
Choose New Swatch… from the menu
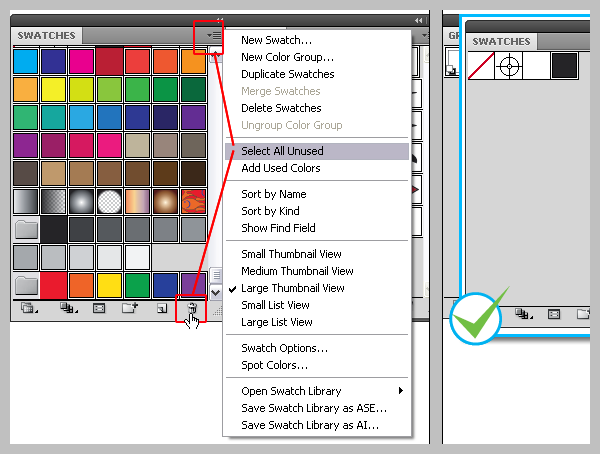(x=276, y=40)
